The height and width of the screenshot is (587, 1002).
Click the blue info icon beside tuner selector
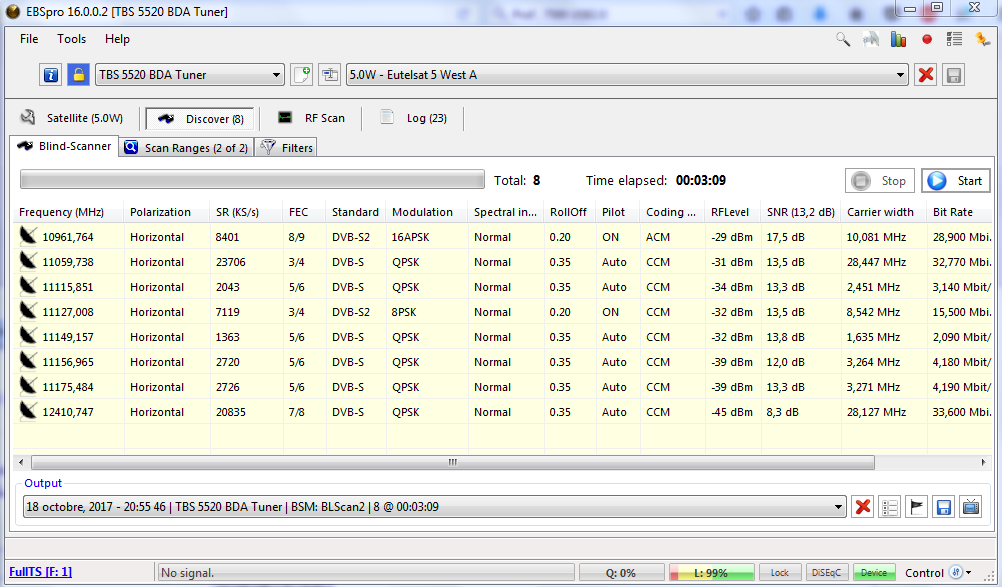tap(51, 75)
